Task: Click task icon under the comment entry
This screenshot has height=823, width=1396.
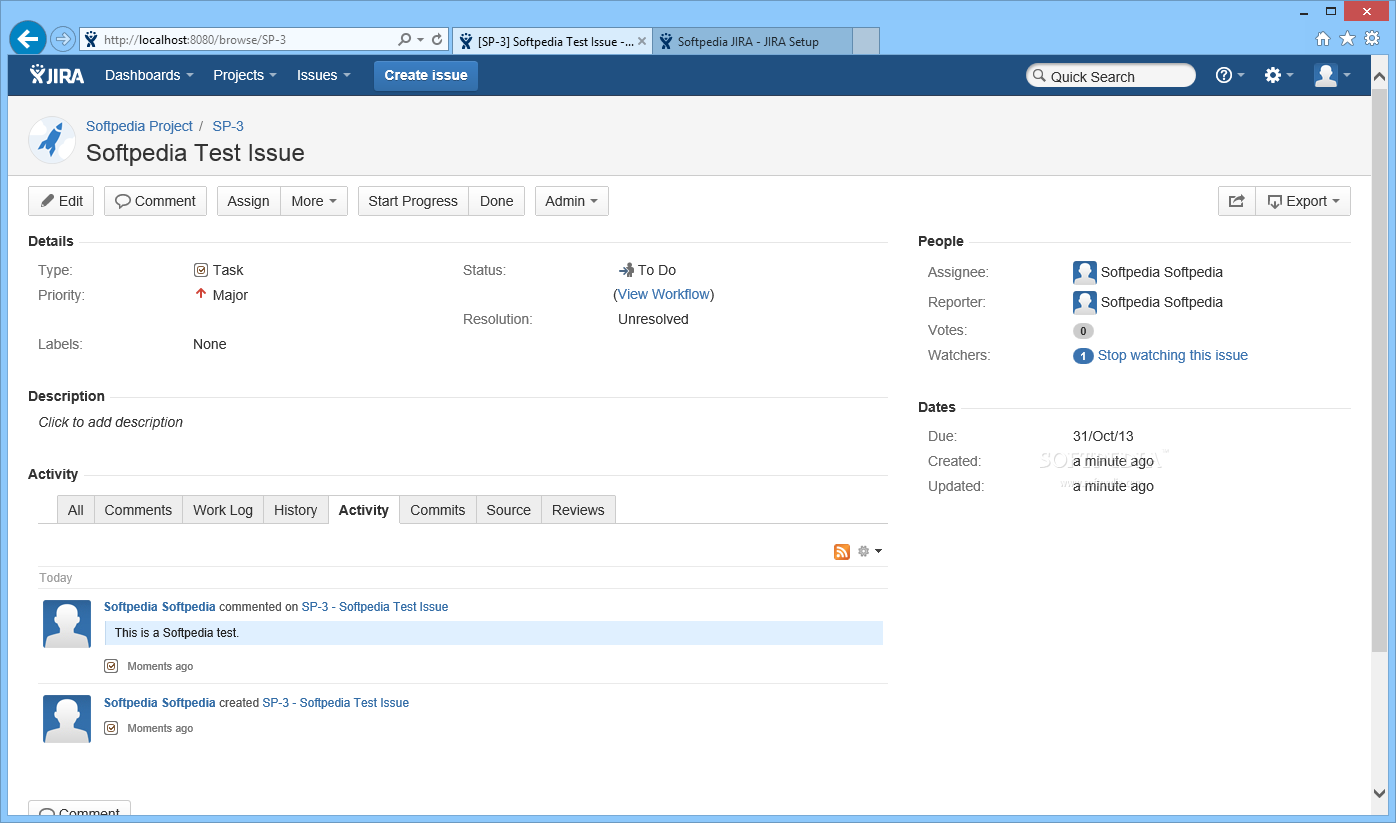Action: pyautogui.click(x=111, y=666)
